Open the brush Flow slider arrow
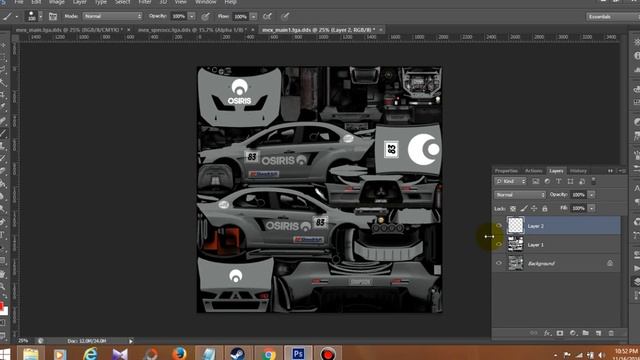Viewport: 640px width, 360px height. coord(253,16)
